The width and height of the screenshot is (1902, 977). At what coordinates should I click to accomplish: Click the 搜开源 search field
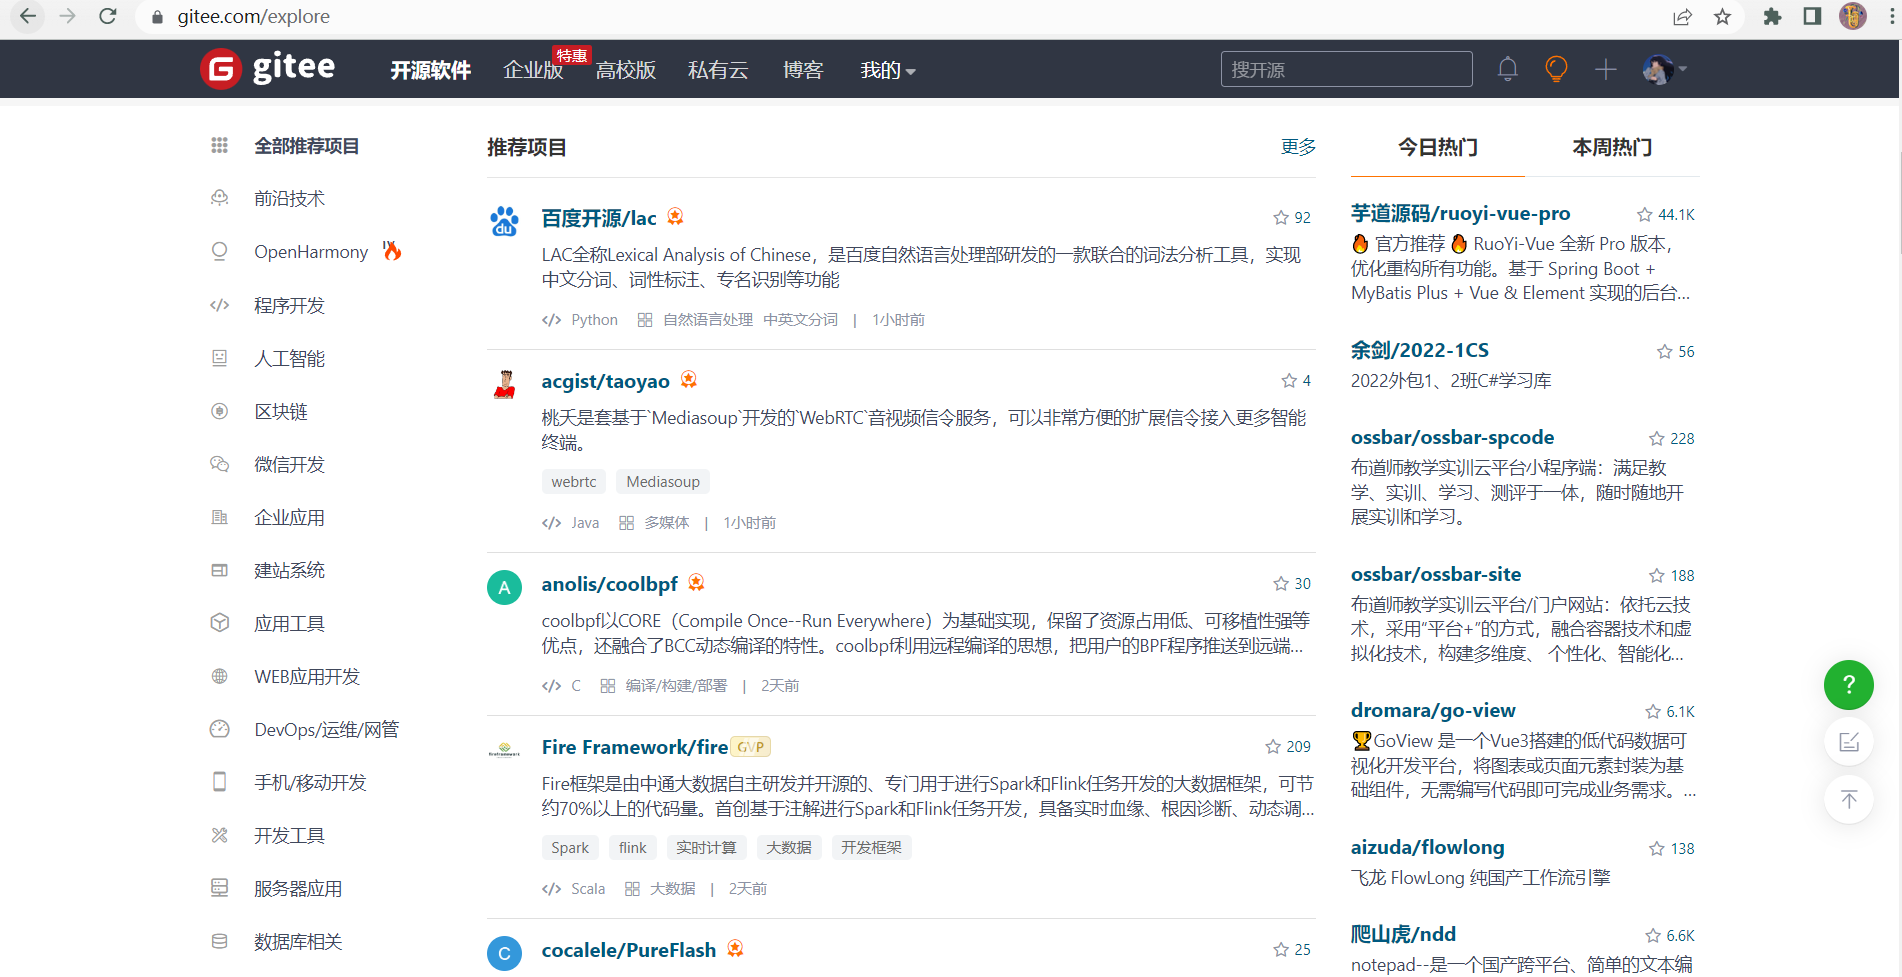1346,69
